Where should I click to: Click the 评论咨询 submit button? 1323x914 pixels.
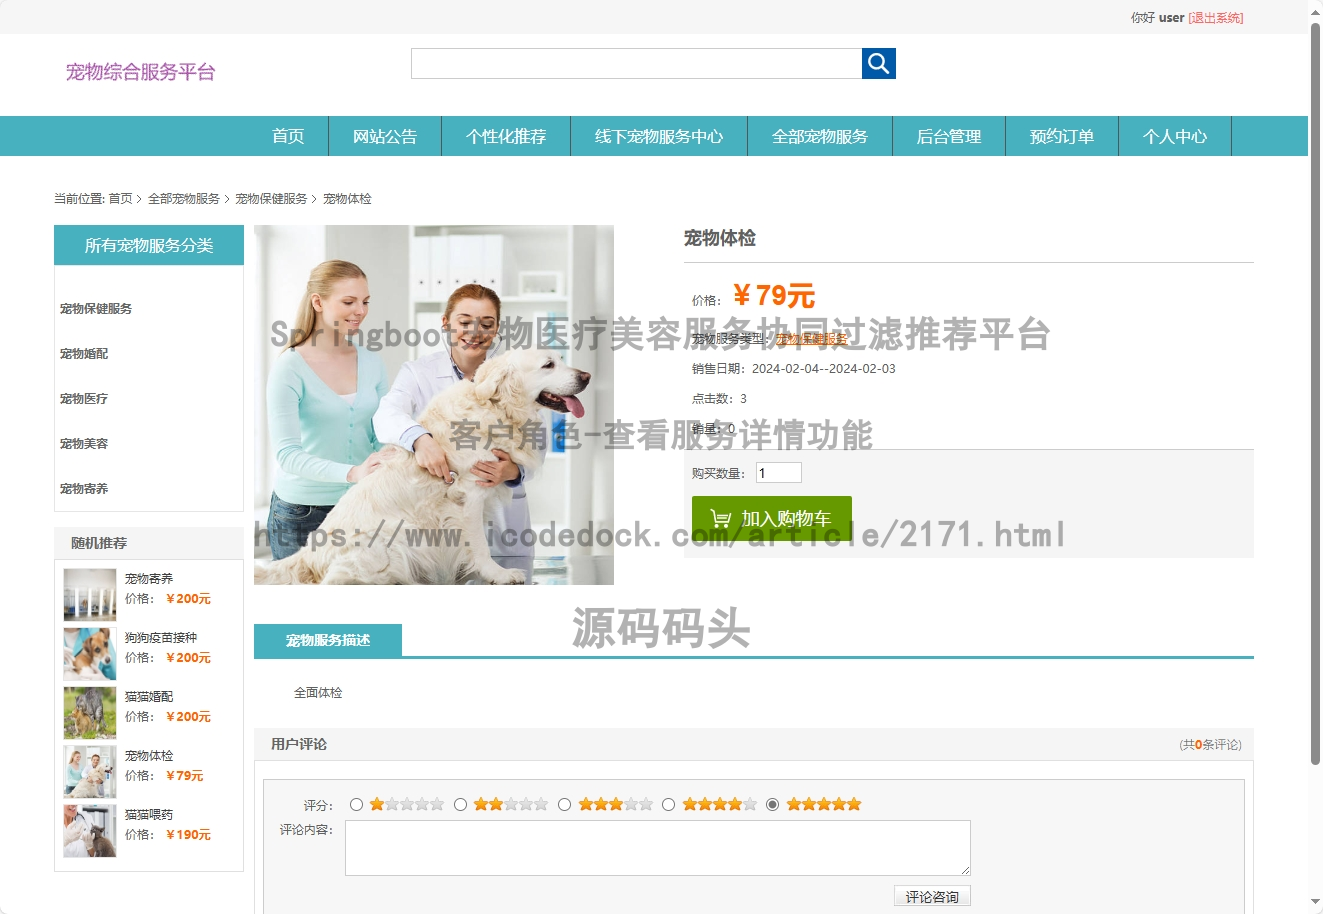[x=932, y=897]
